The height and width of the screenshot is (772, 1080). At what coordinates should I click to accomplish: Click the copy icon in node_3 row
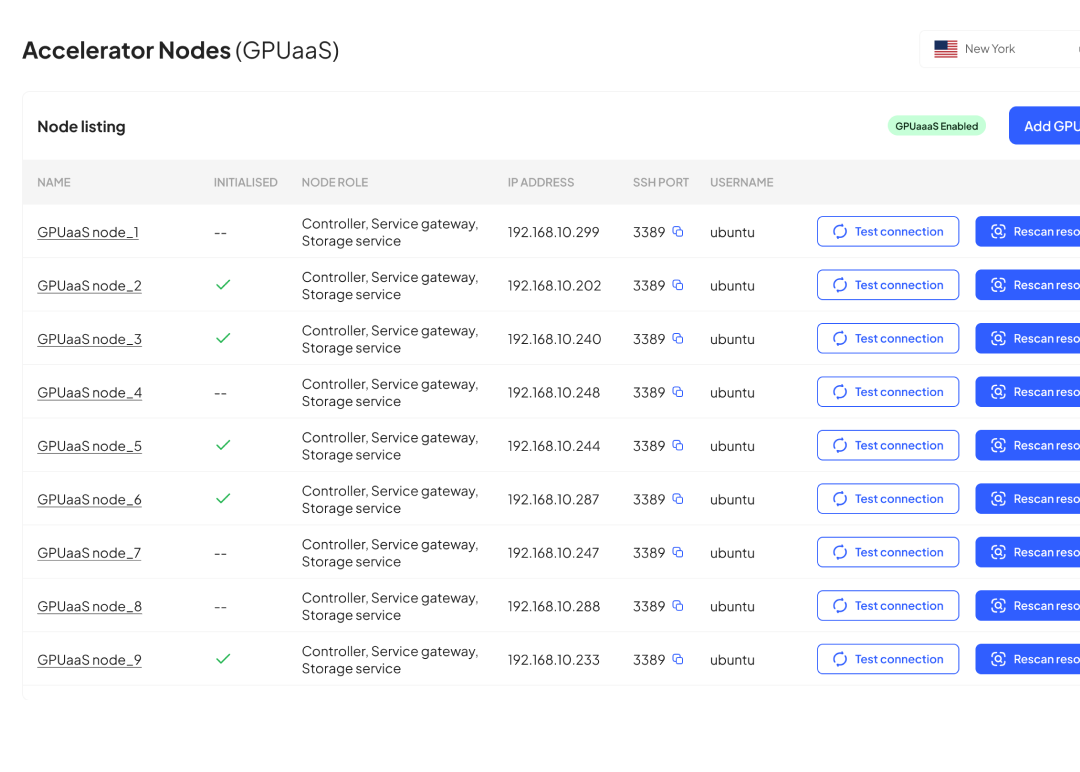pyautogui.click(x=677, y=339)
